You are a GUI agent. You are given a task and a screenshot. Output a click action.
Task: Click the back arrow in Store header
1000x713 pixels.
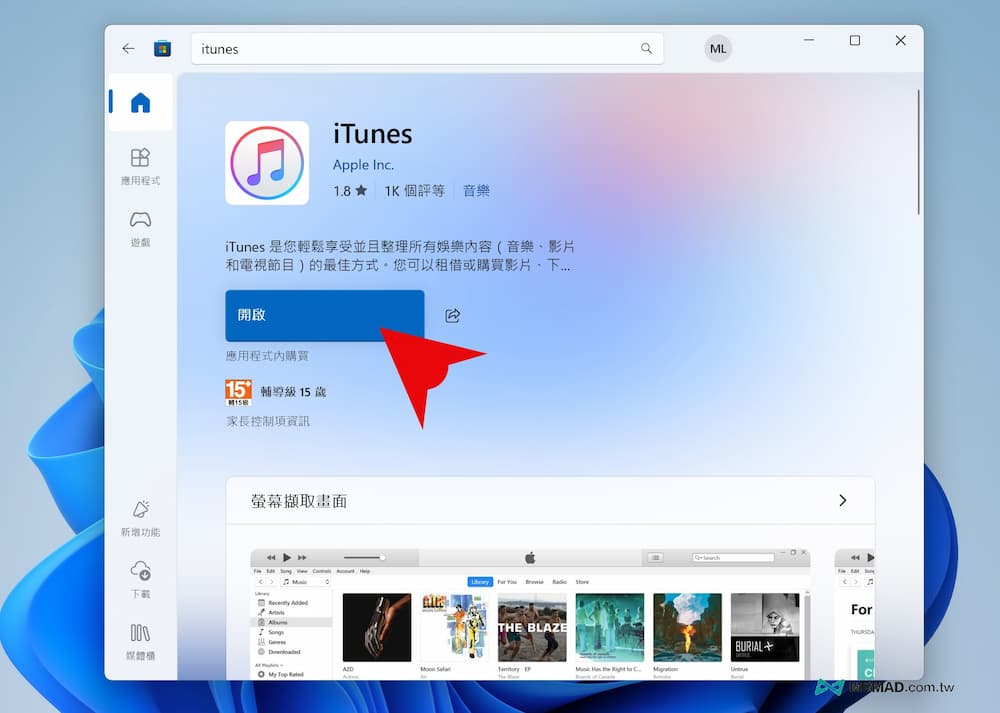[128, 48]
